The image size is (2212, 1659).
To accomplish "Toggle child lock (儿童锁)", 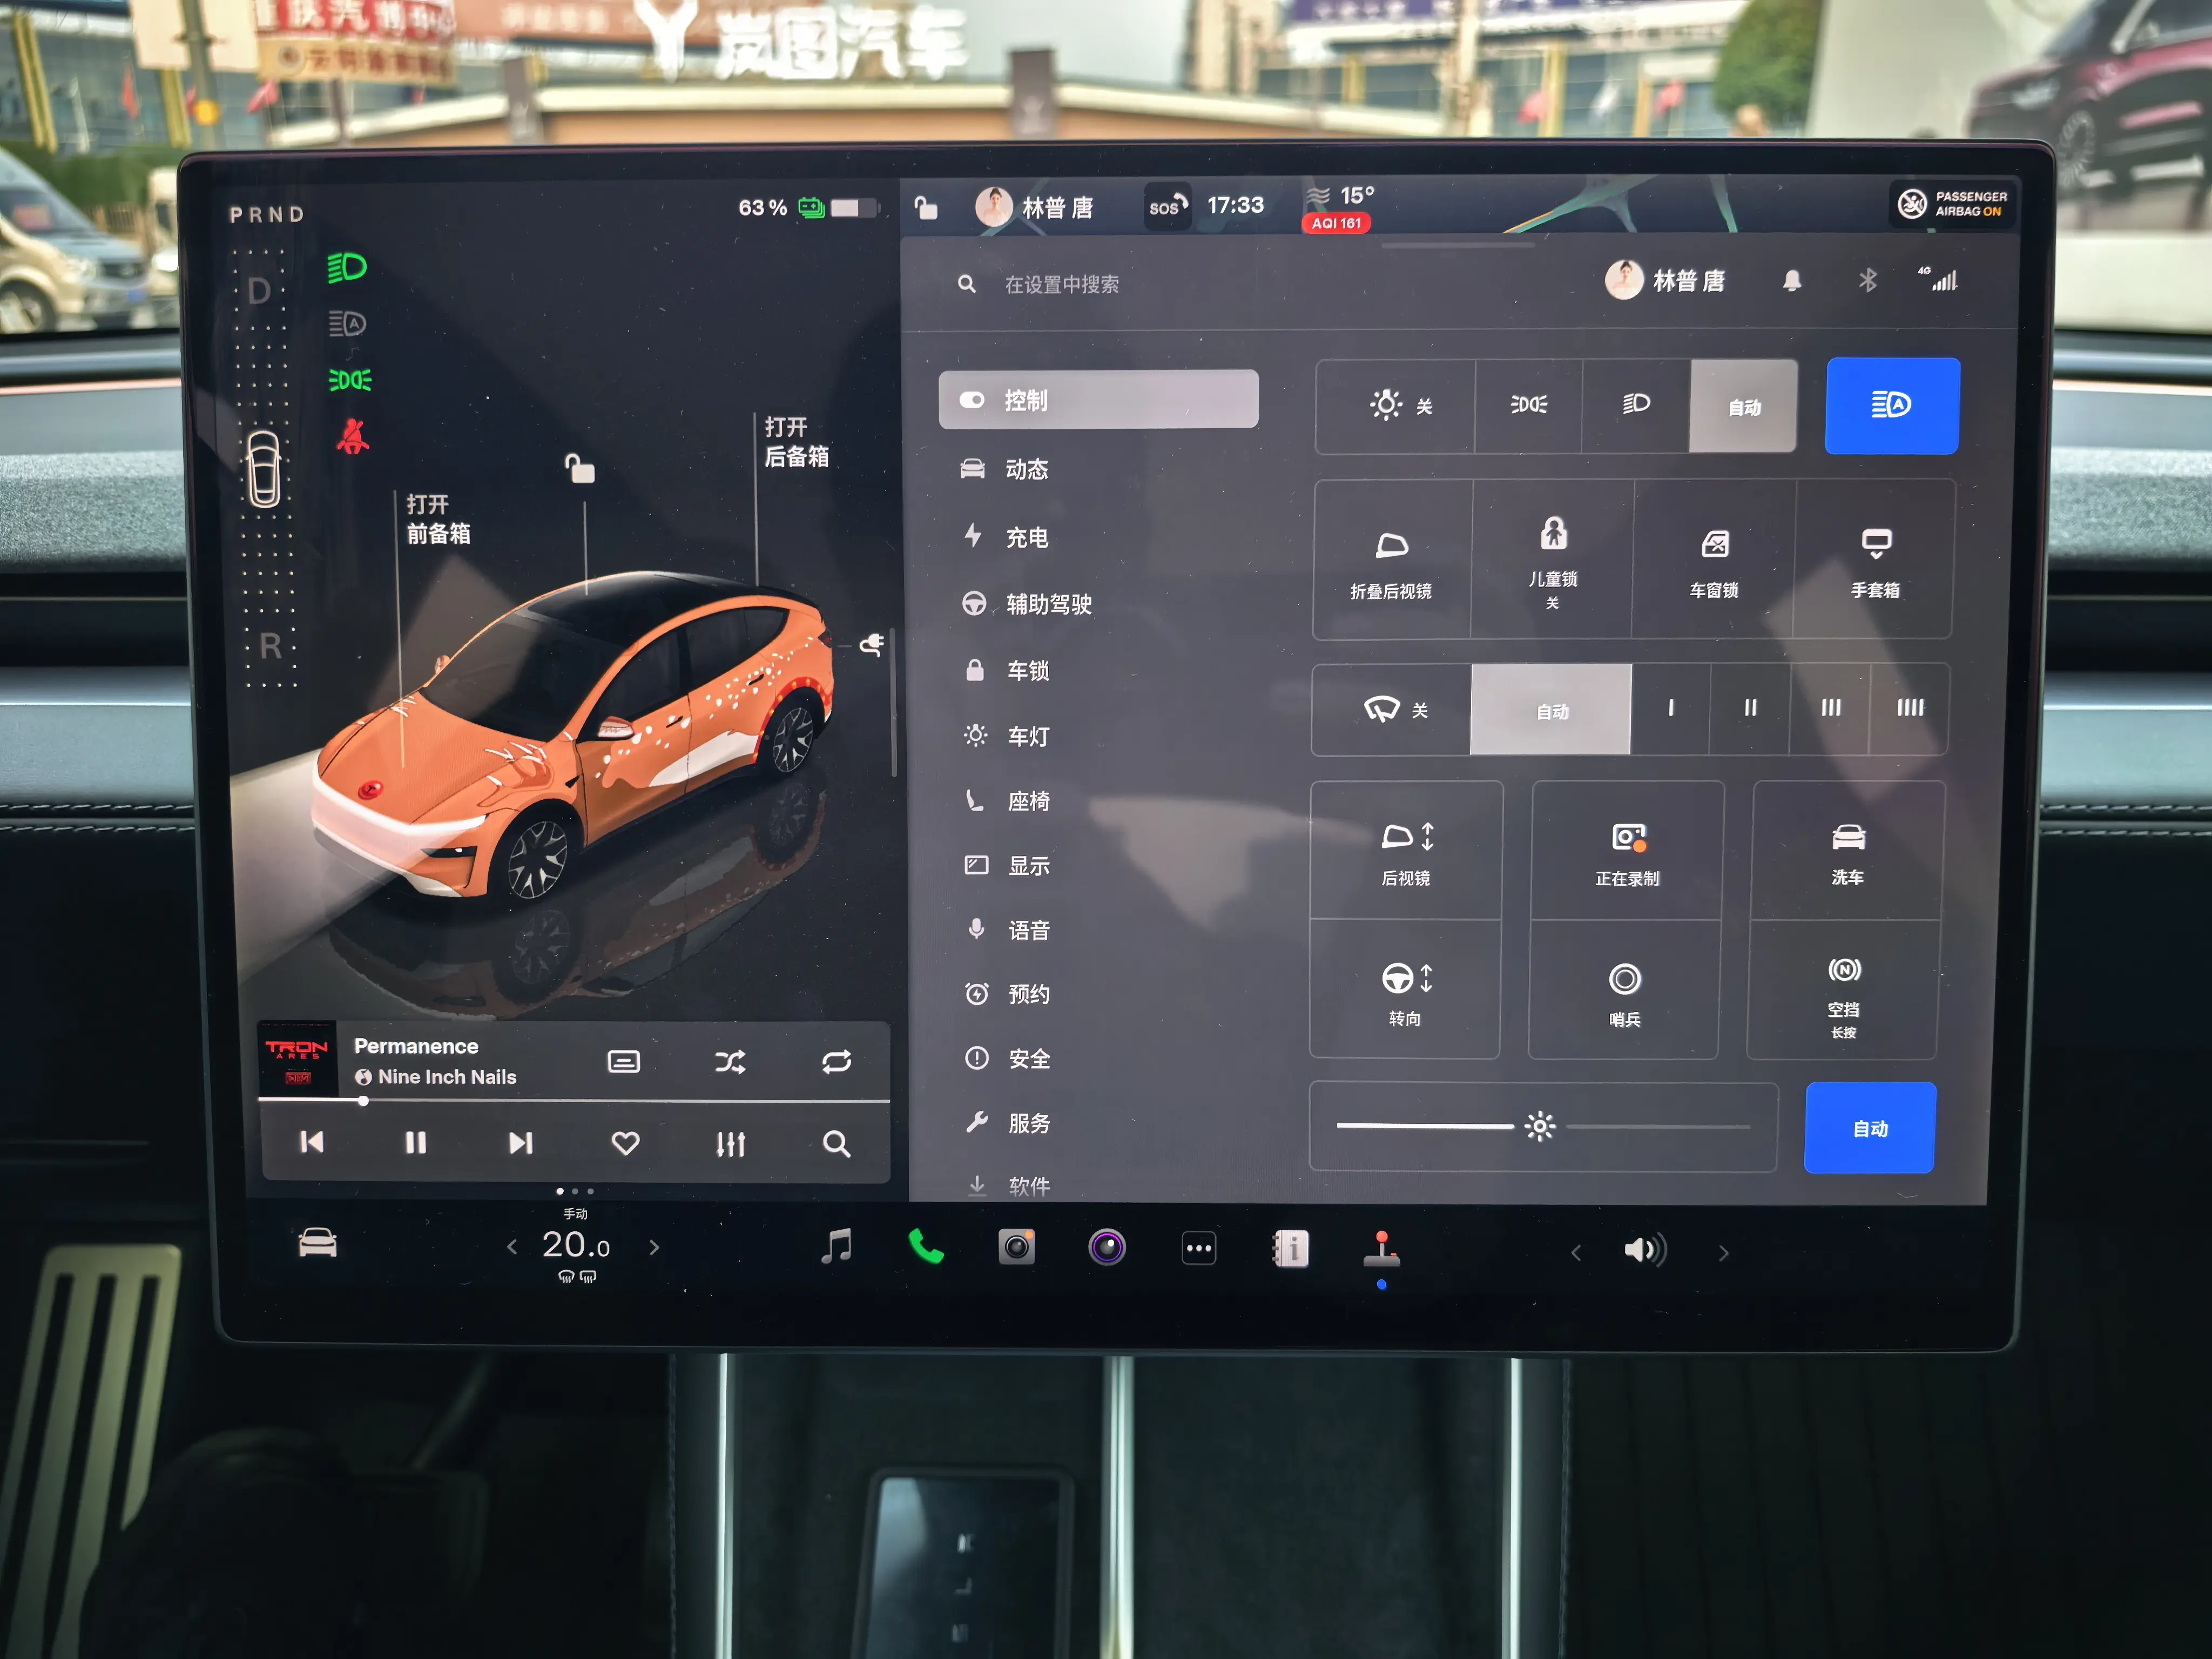I will [x=1553, y=561].
